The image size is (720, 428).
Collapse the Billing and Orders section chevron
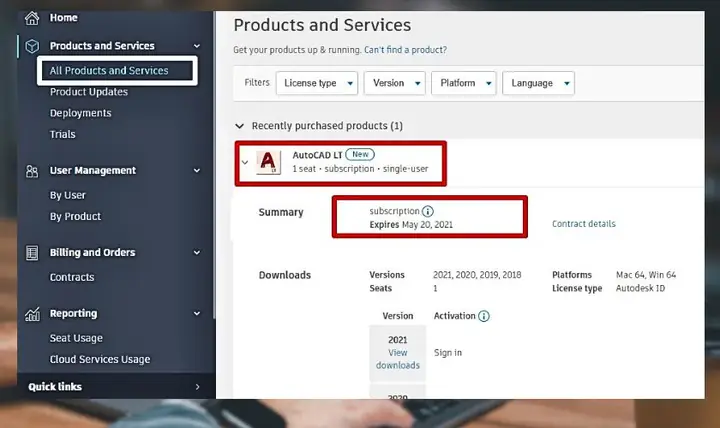tap(197, 253)
